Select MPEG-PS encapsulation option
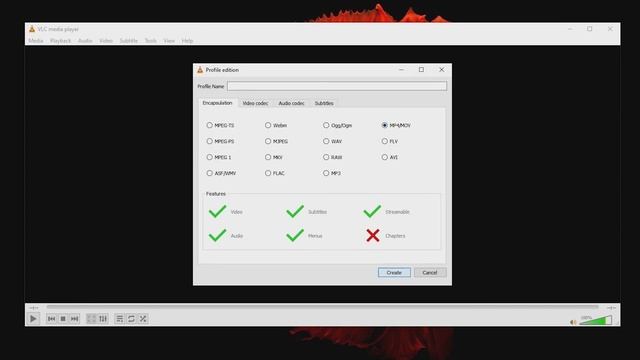The width and height of the screenshot is (640, 360). [x=220, y=141]
